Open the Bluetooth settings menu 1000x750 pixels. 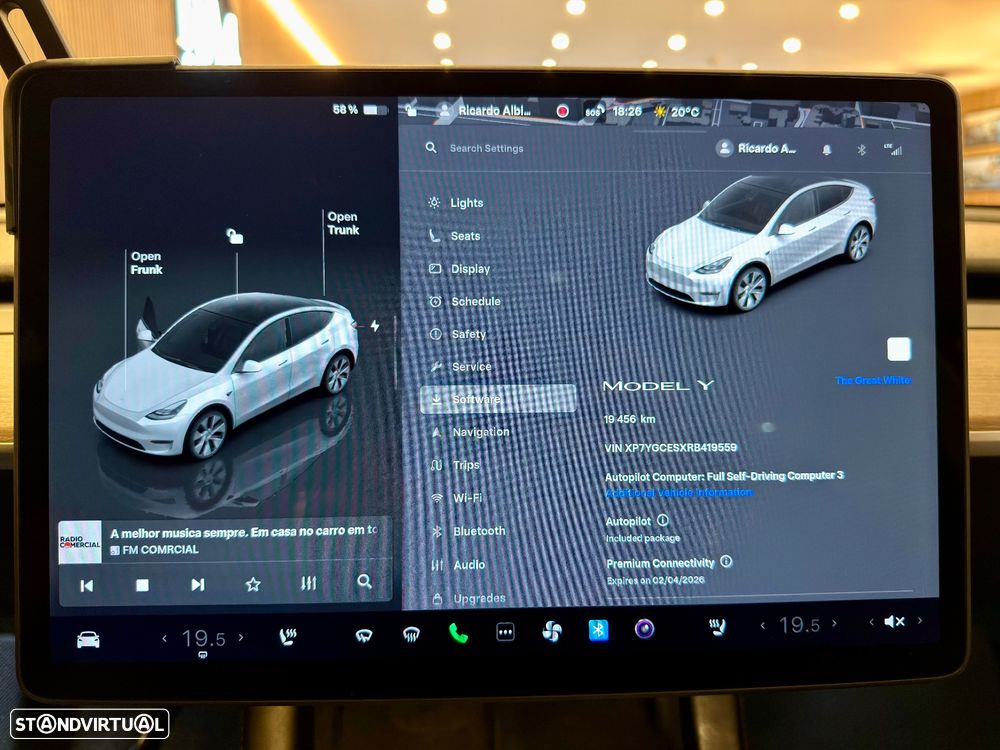pos(469,531)
